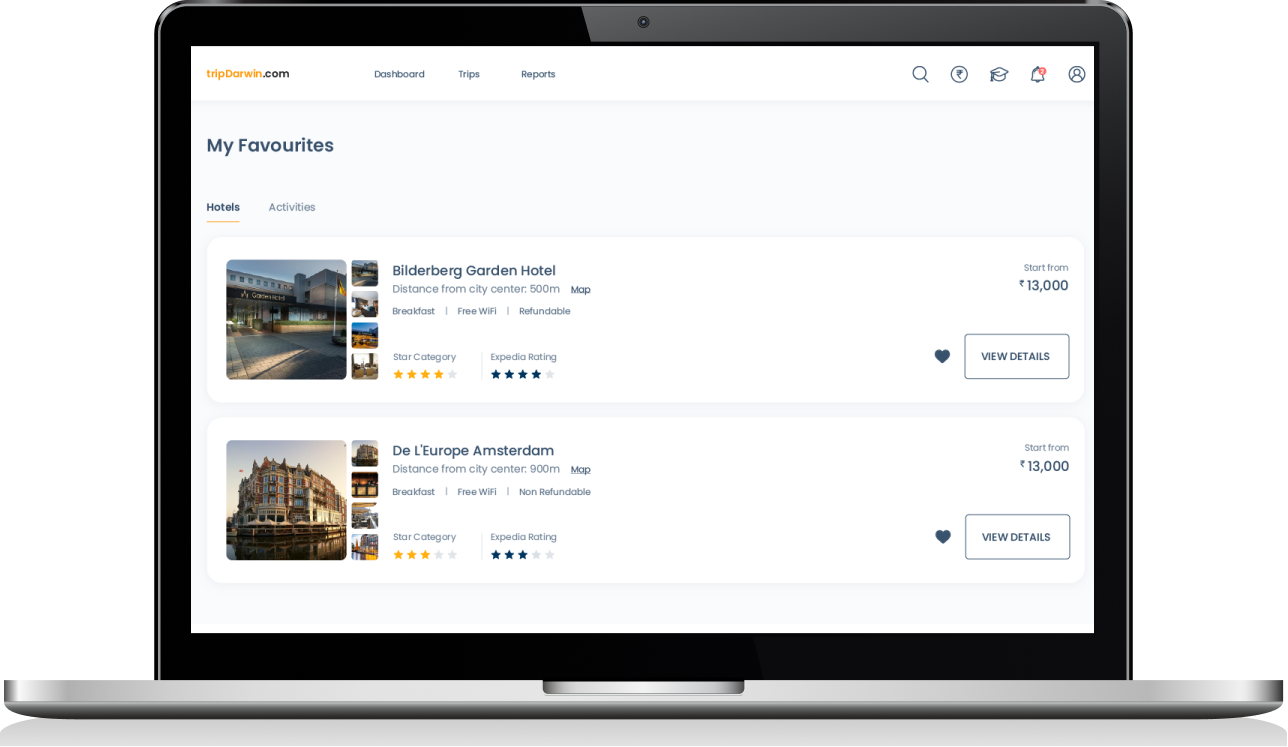Click the "Non Refundable" label
1288x747 pixels.
pyautogui.click(x=555, y=492)
